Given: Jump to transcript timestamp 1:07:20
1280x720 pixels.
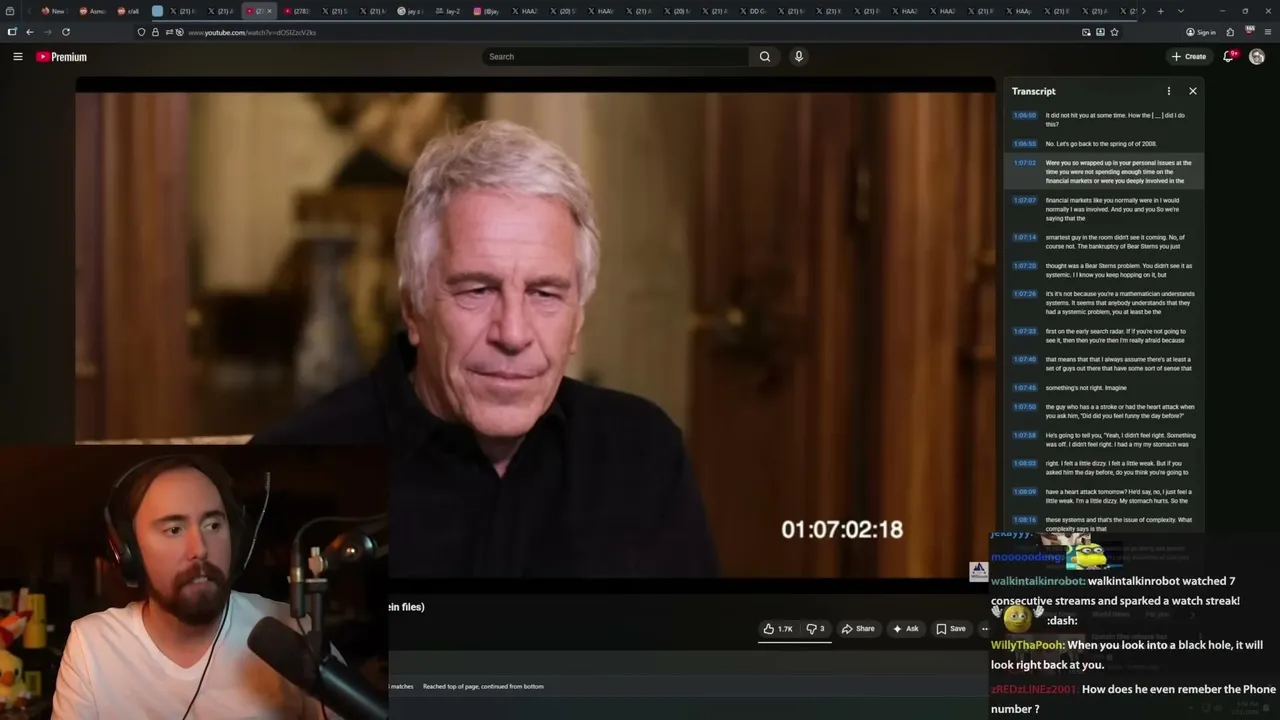Looking at the screenshot, I should point(1025,266).
